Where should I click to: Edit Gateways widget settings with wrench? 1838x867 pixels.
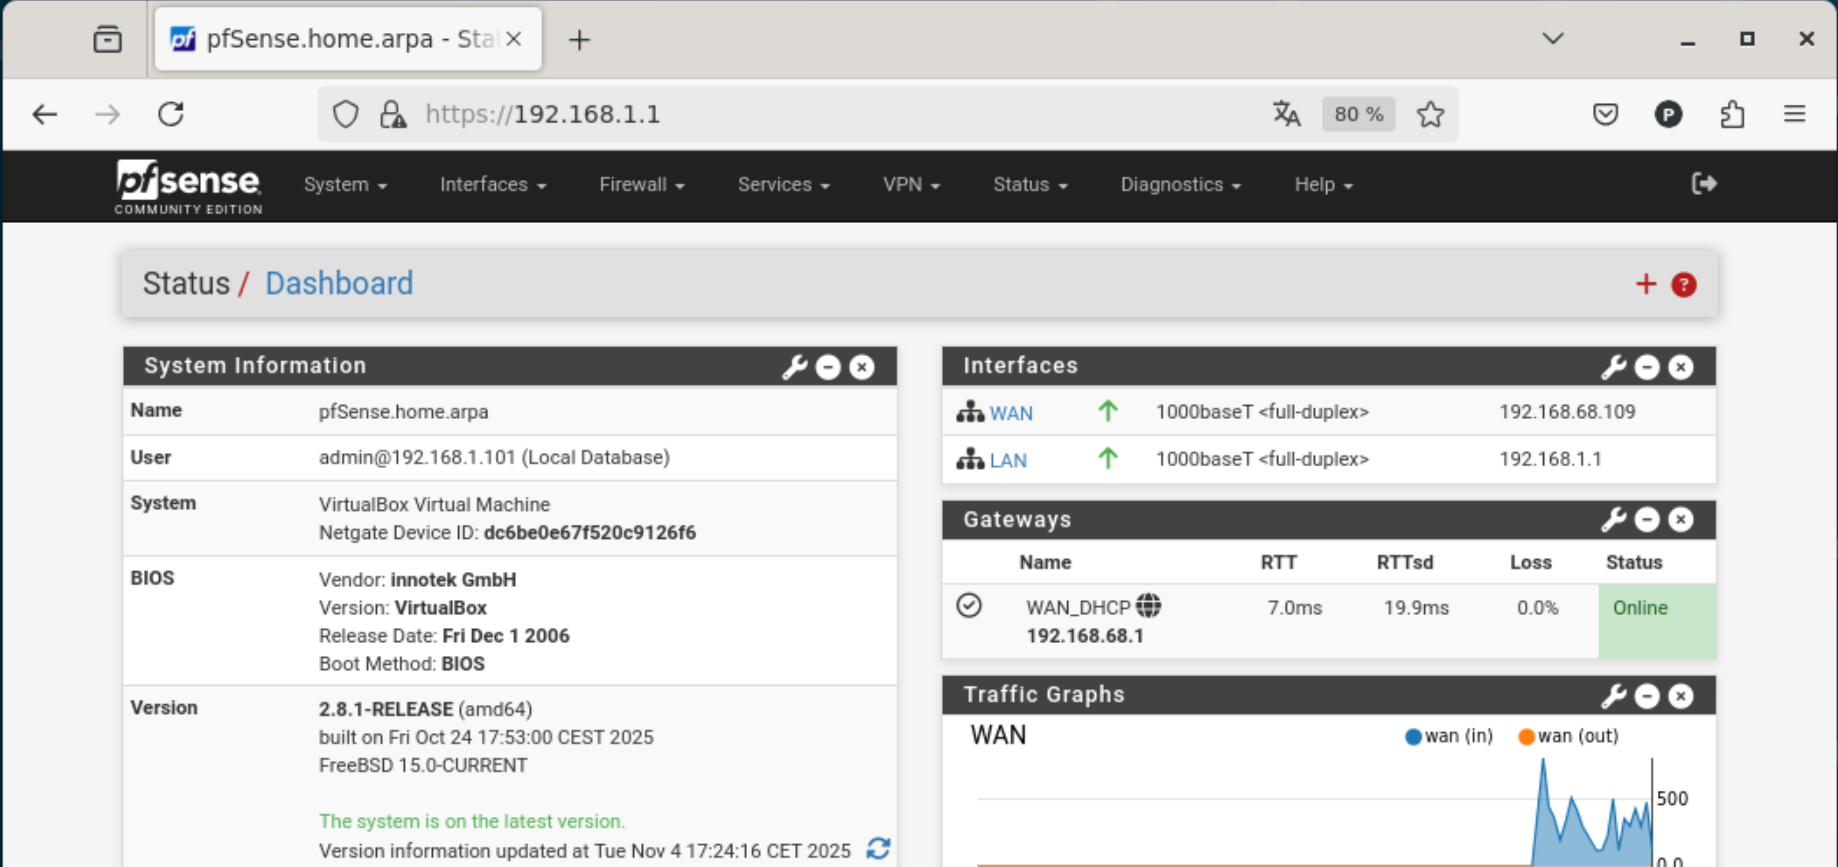pos(1613,520)
